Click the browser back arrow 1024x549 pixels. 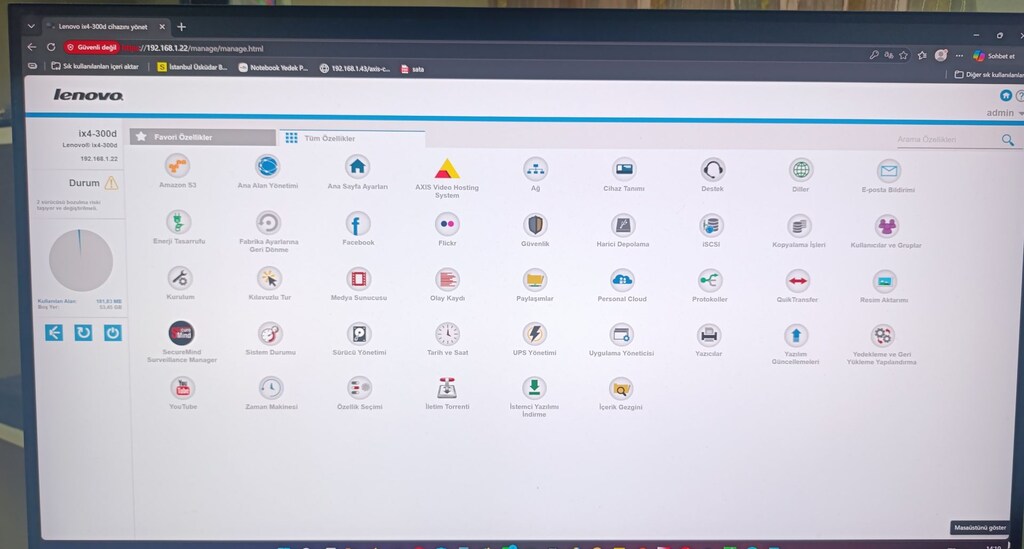[x=32, y=47]
